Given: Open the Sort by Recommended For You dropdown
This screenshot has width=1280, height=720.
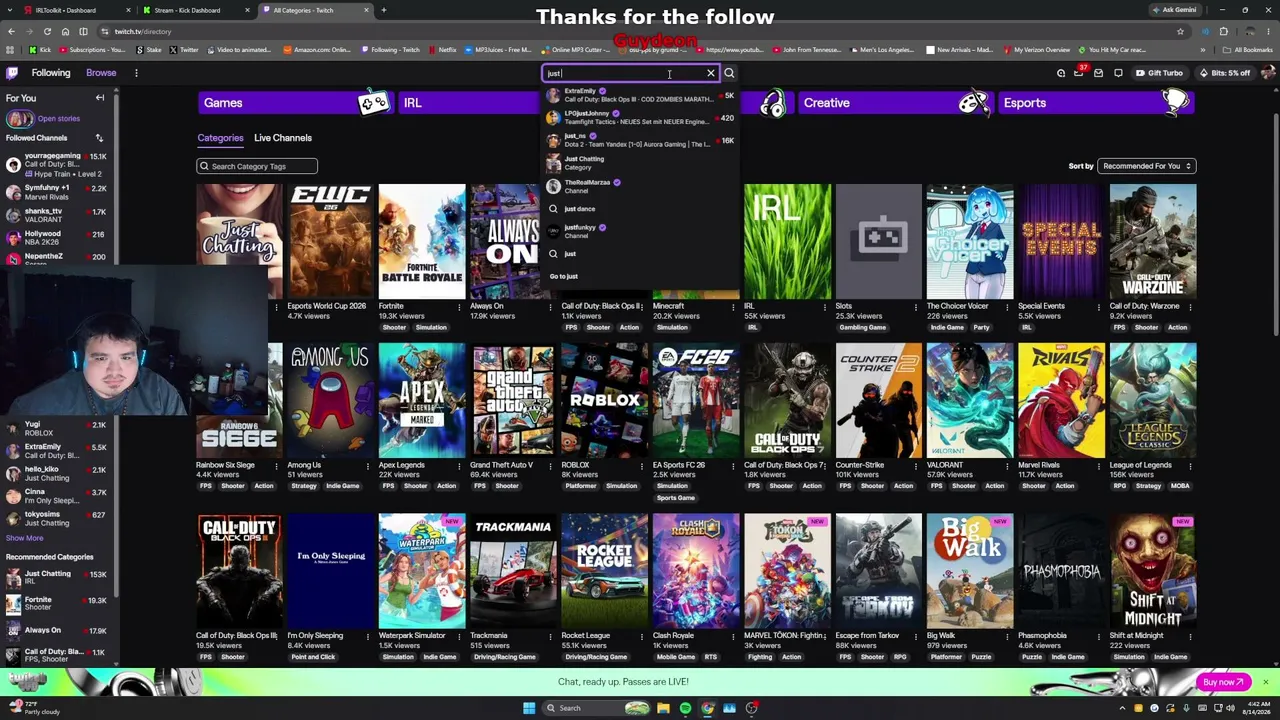Looking at the screenshot, I should tap(1146, 166).
